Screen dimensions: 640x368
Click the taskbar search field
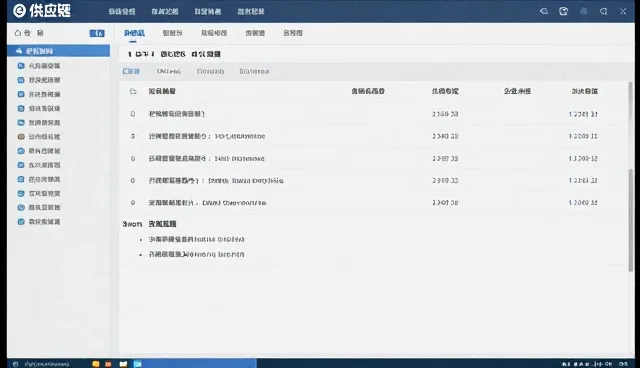coord(47,364)
